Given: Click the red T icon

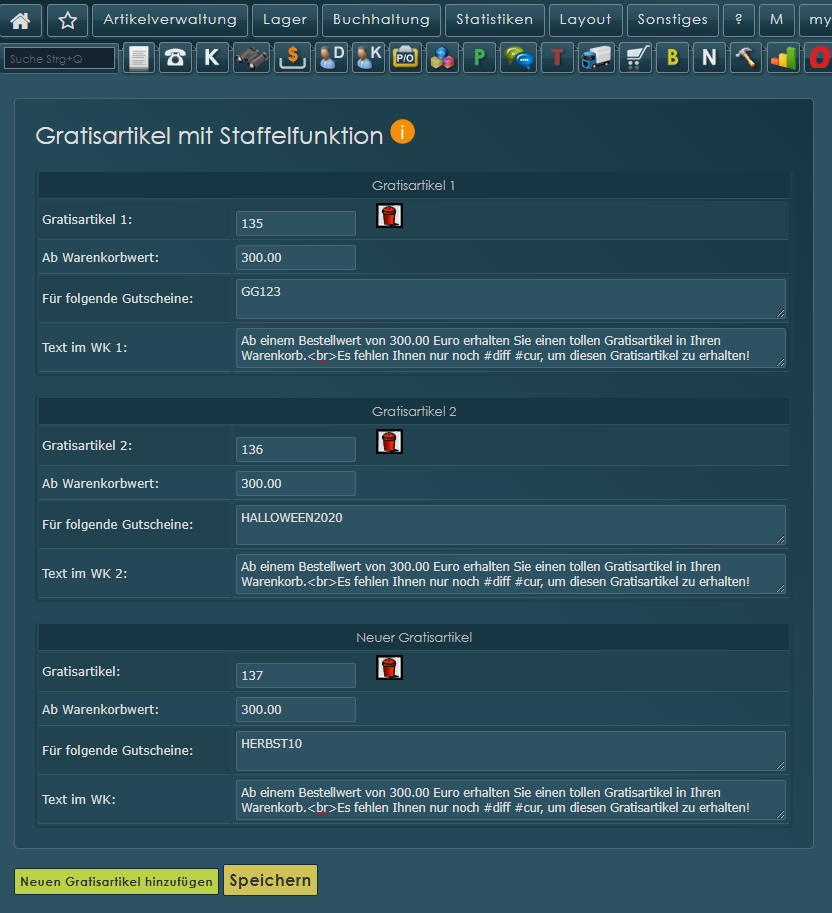Looking at the screenshot, I should click(557, 58).
